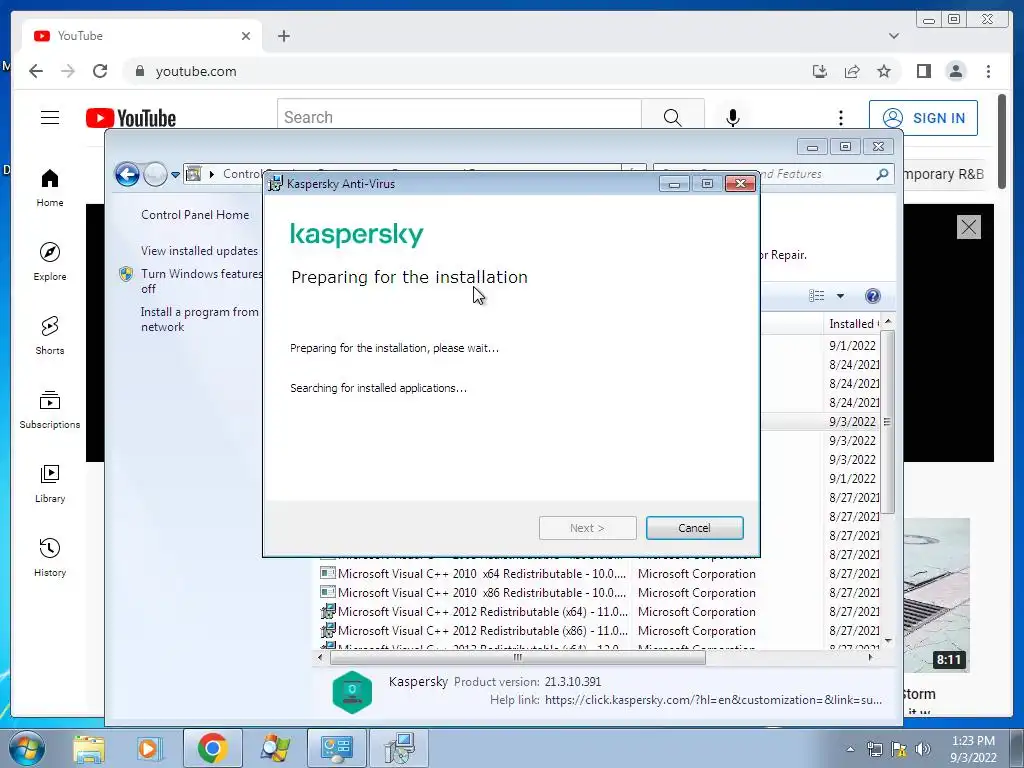Switch to Chrome in the taskbar

pyautogui.click(x=212, y=748)
